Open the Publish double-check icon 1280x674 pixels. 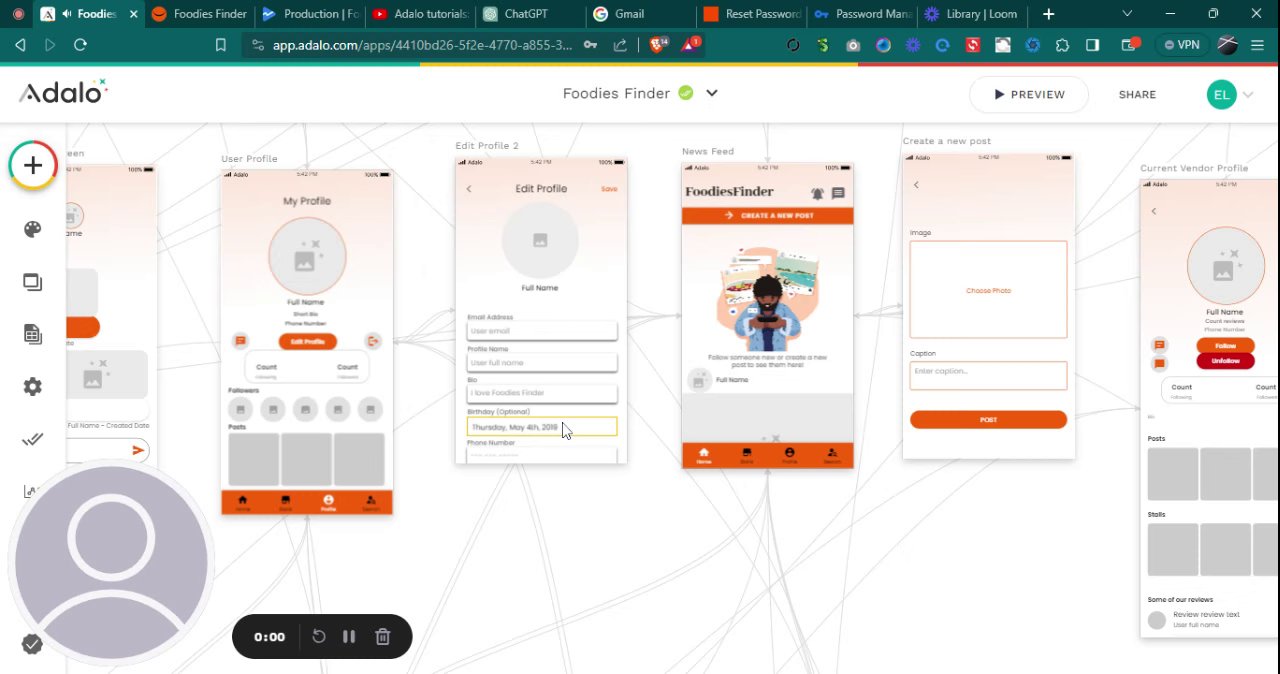coord(33,439)
